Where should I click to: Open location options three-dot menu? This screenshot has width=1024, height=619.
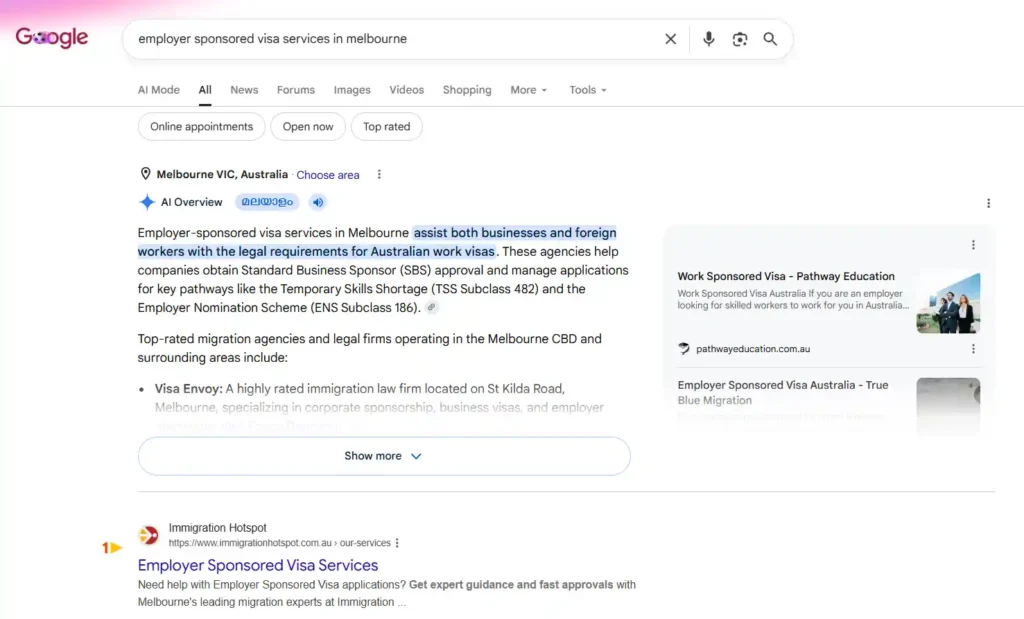pyautogui.click(x=379, y=174)
